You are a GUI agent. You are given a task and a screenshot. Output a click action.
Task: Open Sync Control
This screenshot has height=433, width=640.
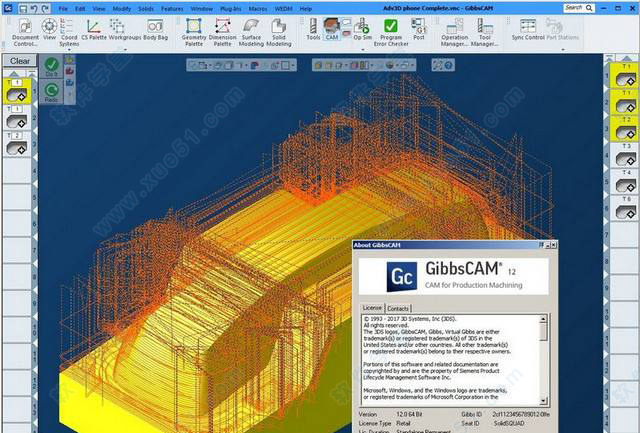click(x=528, y=29)
